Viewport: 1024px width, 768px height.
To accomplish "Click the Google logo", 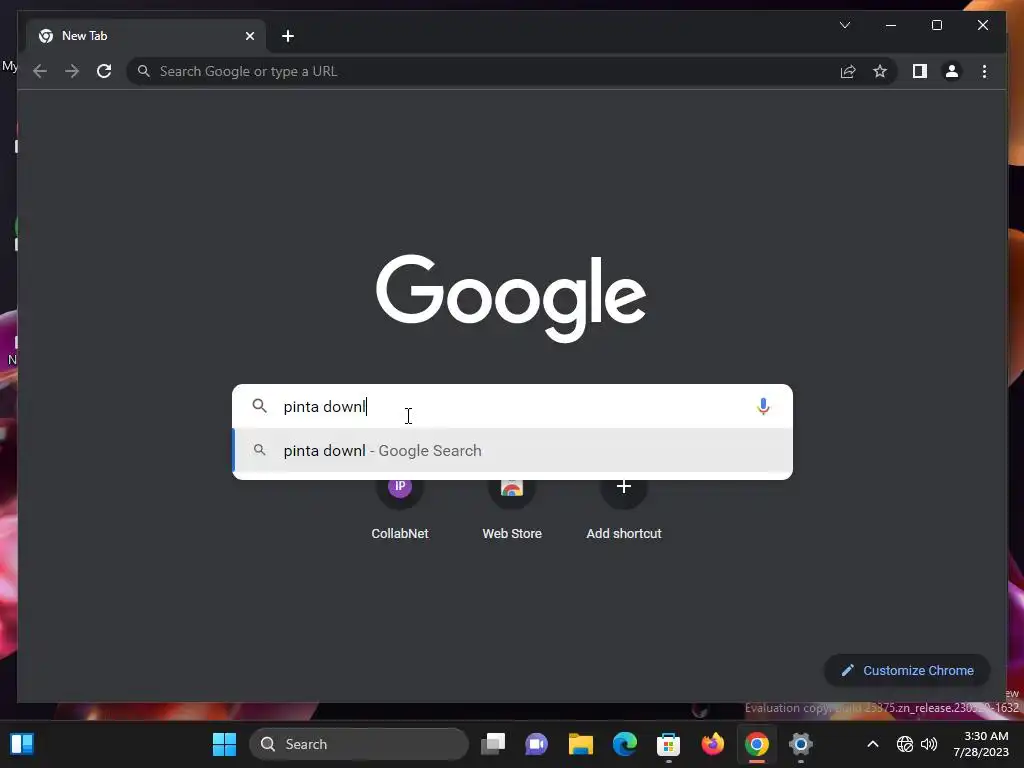I will coord(511,298).
